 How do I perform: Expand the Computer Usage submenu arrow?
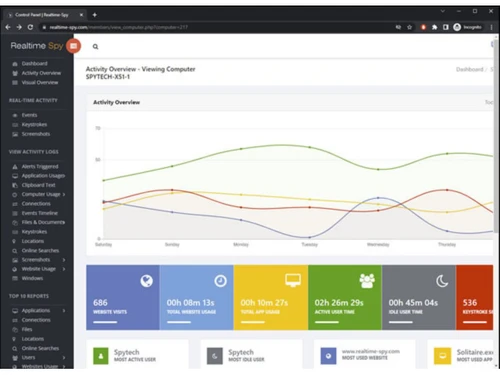tap(64, 194)
